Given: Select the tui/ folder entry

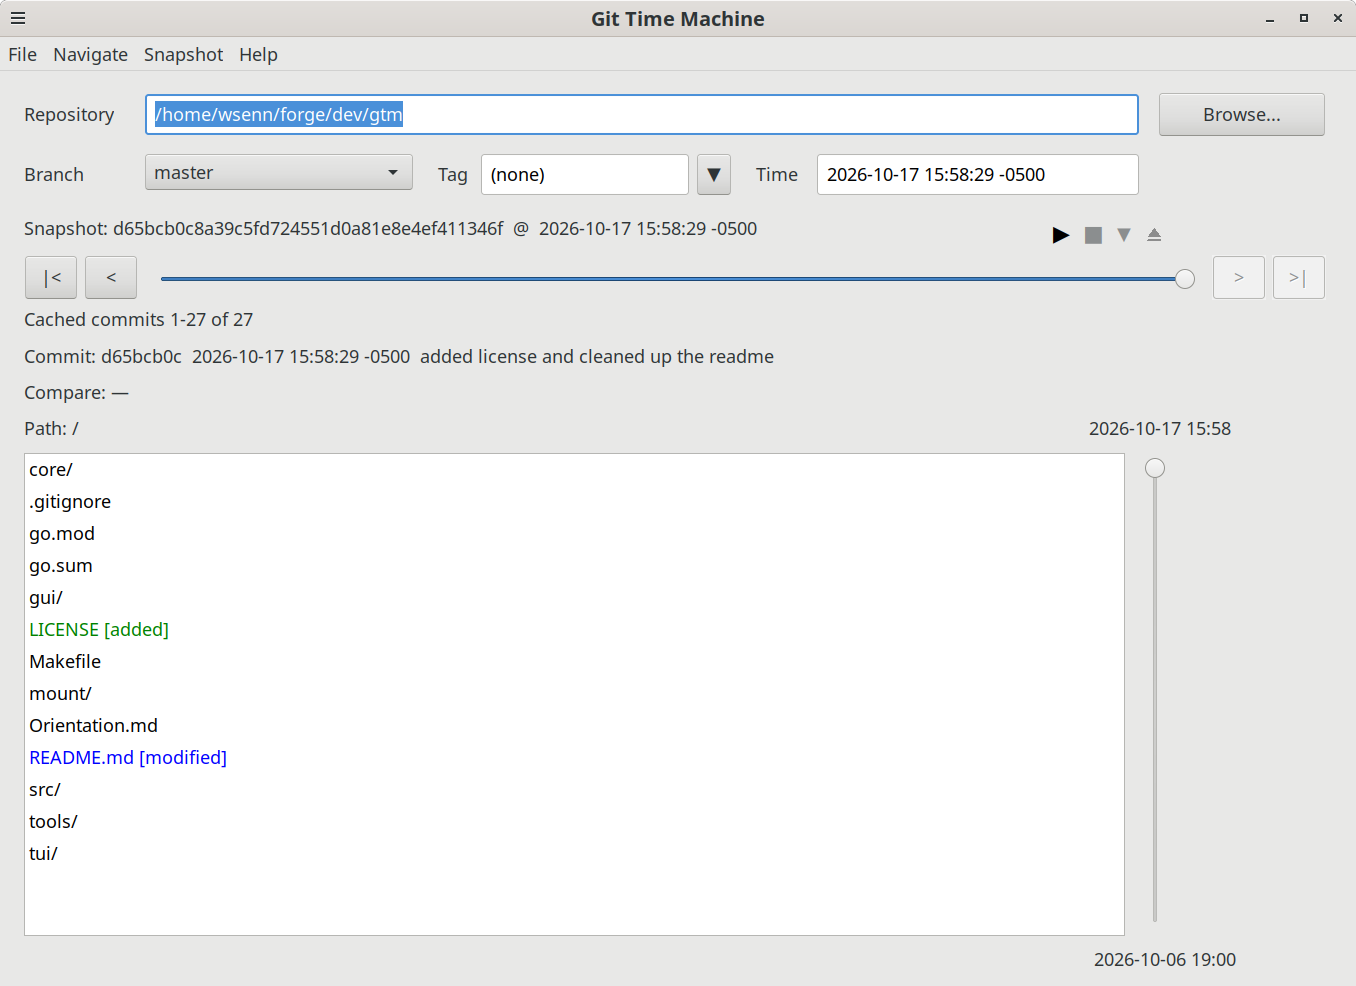Looking at the screenshot, I should point(574,854).
